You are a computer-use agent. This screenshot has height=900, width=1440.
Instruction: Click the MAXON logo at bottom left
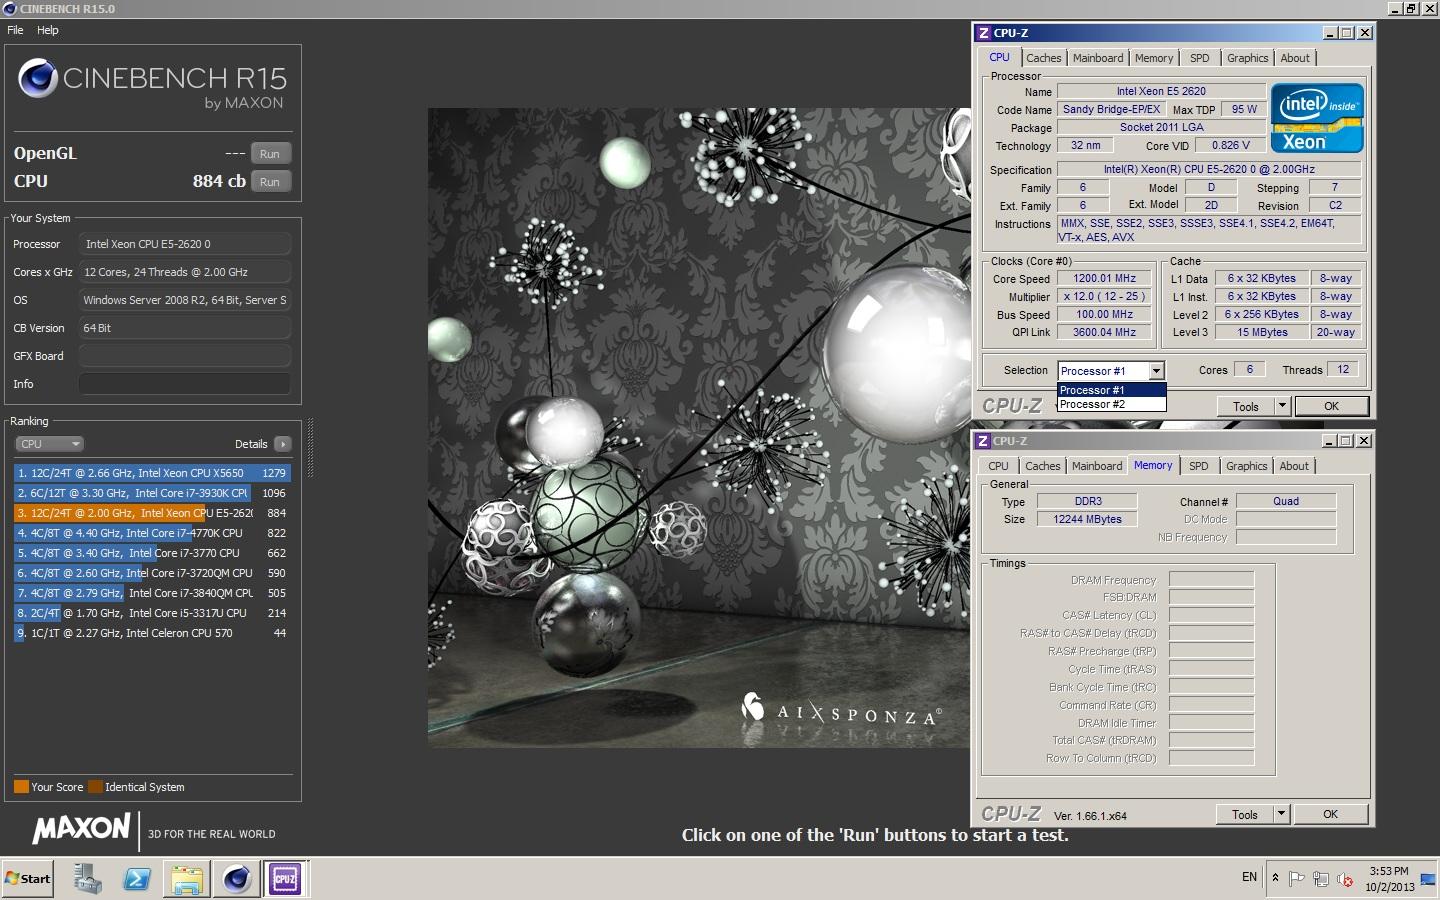click(81, 829)
